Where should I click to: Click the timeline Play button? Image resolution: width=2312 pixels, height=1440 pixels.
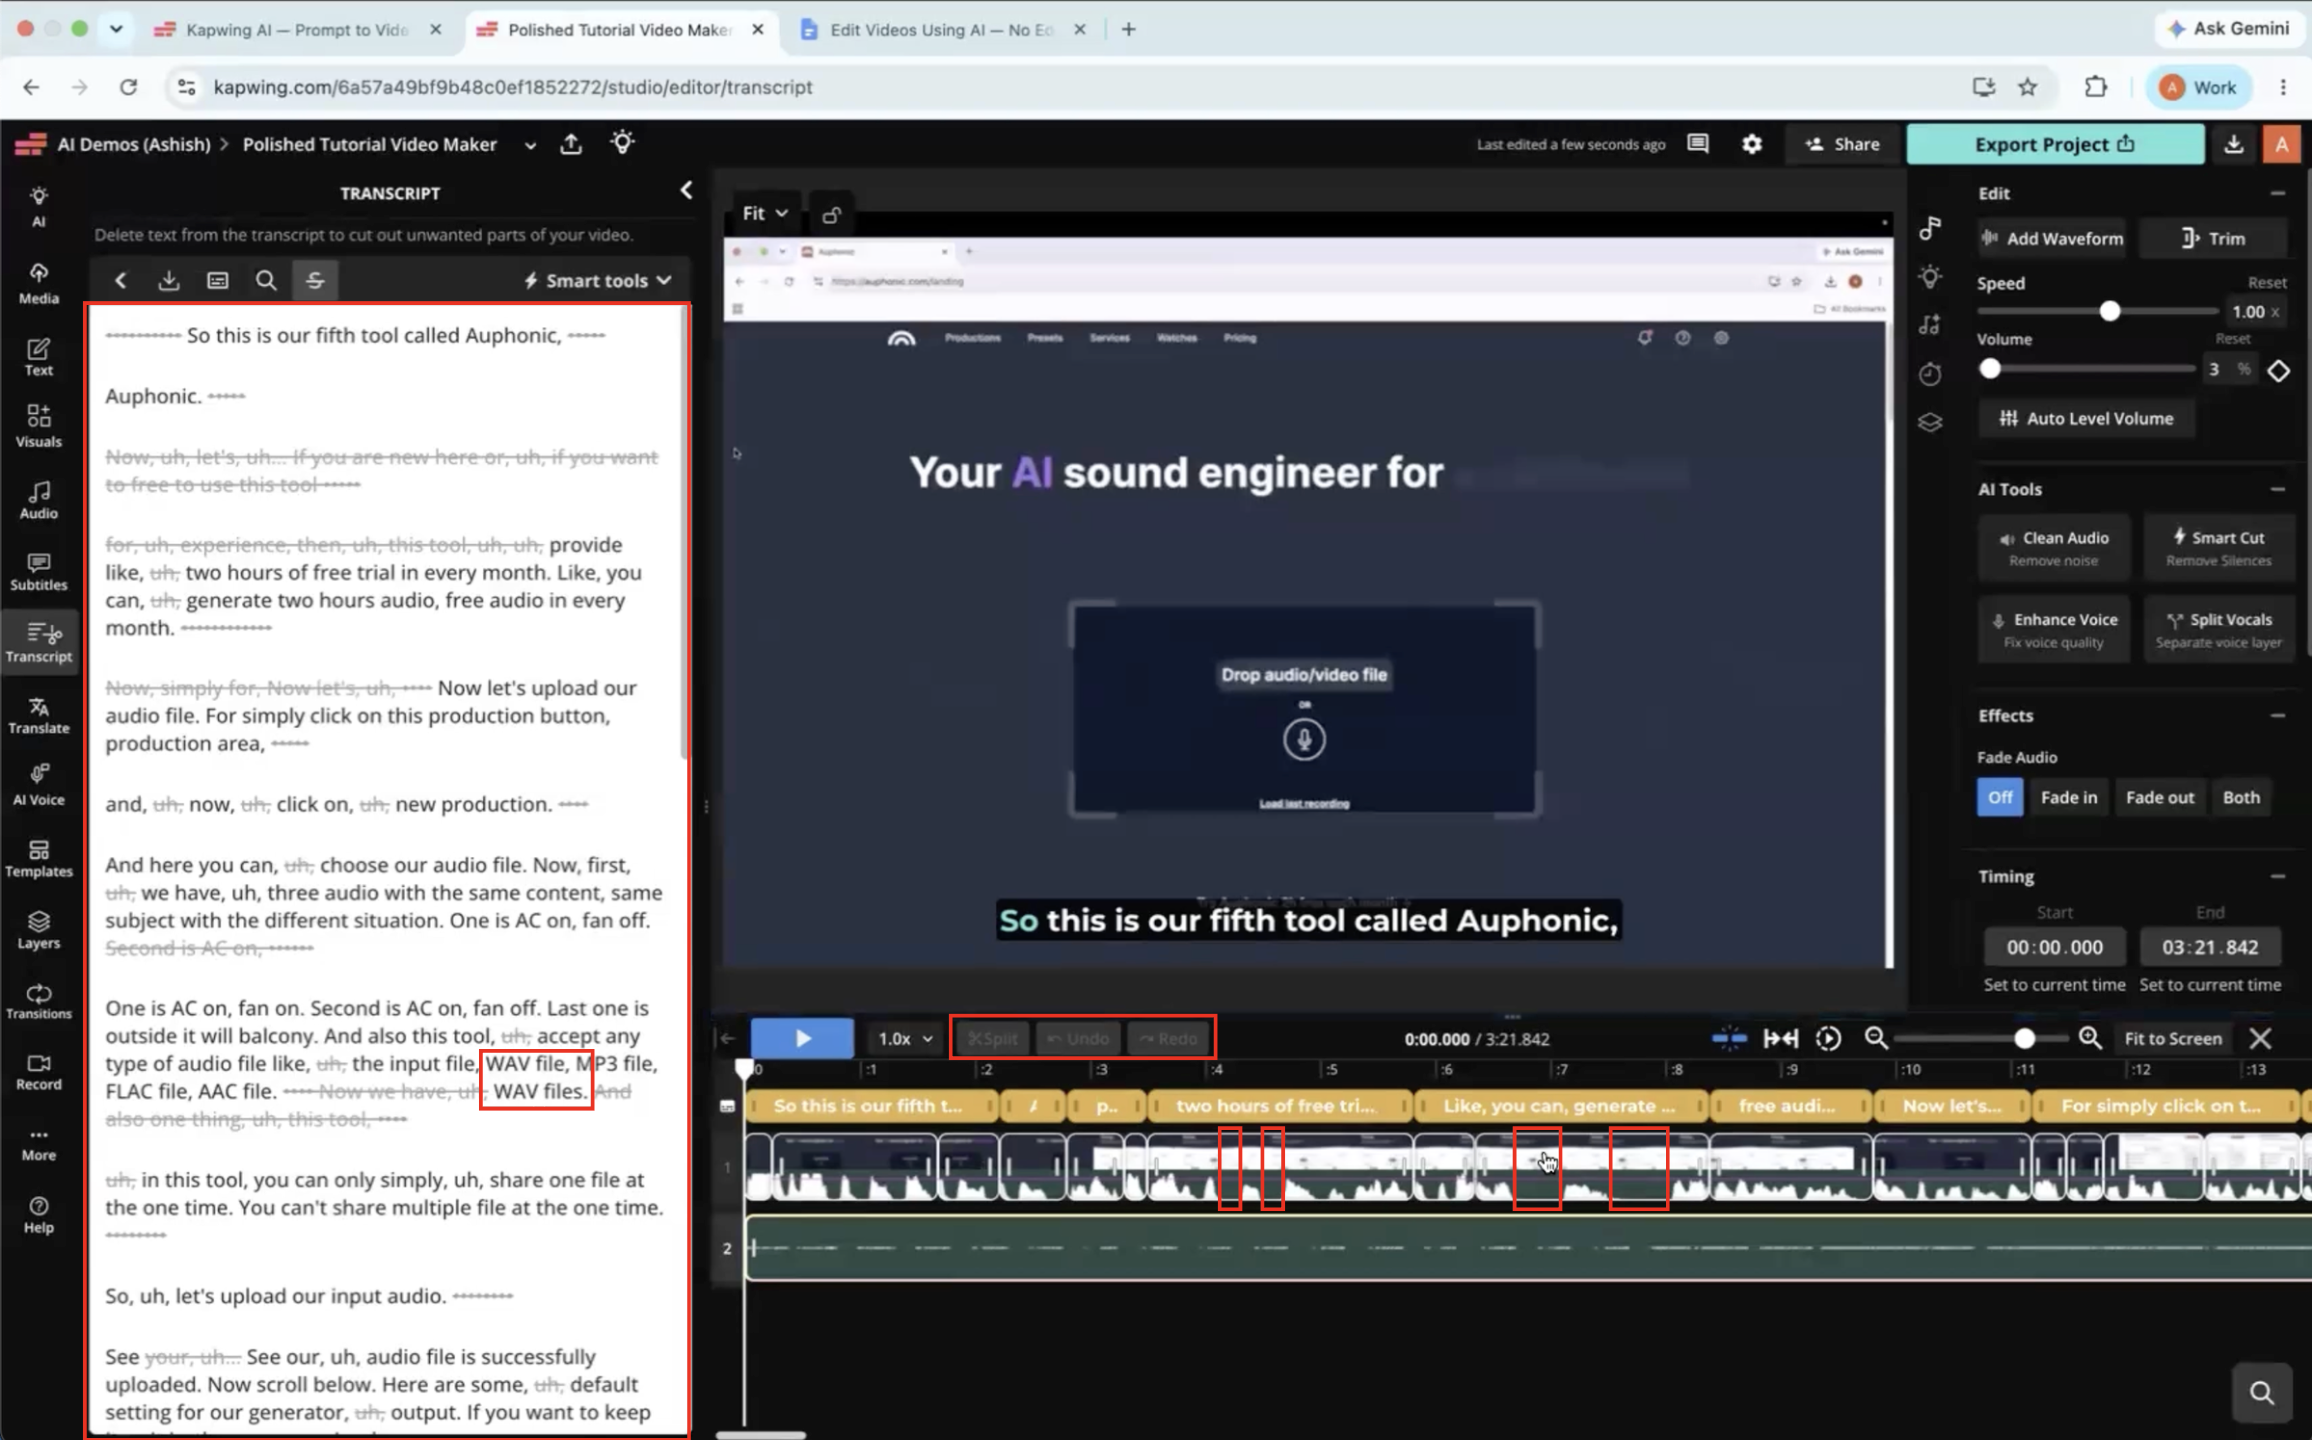802,1039
